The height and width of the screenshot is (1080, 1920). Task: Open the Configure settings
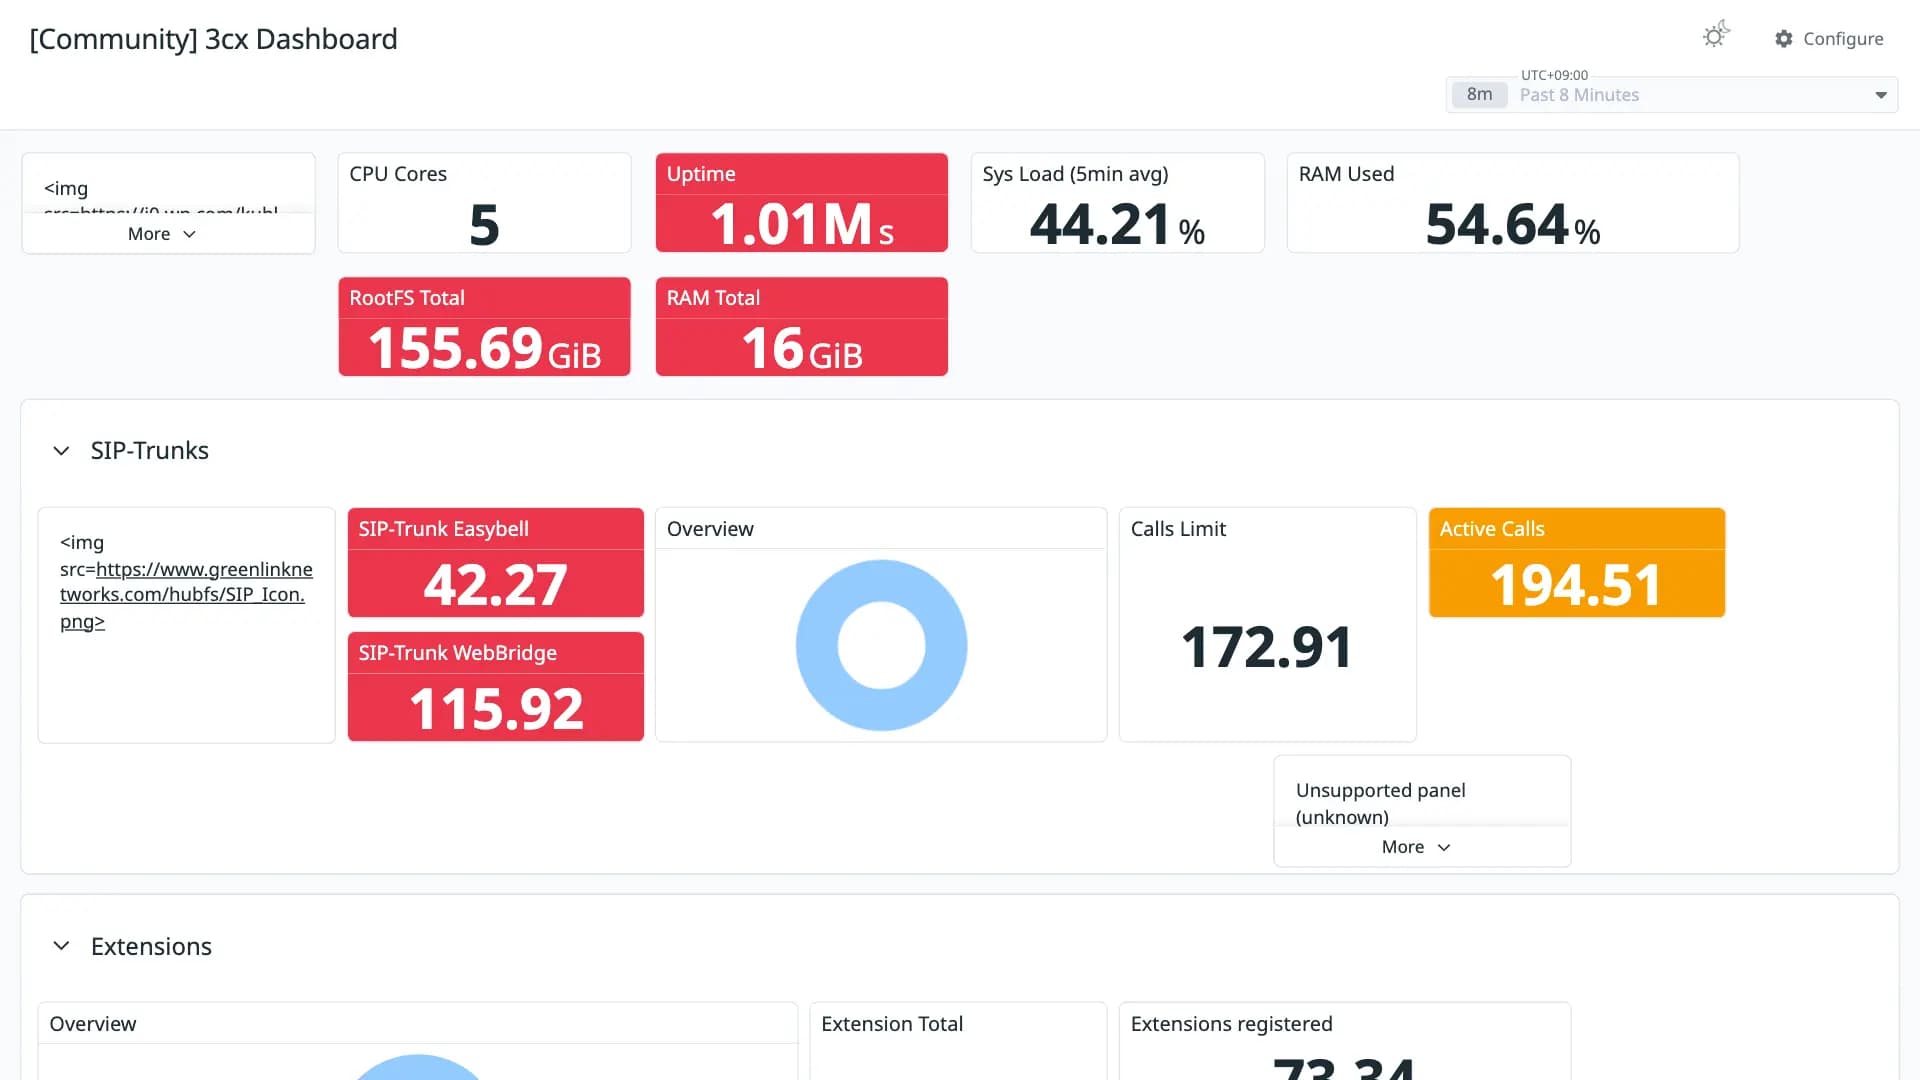[x=1829, y=38]
